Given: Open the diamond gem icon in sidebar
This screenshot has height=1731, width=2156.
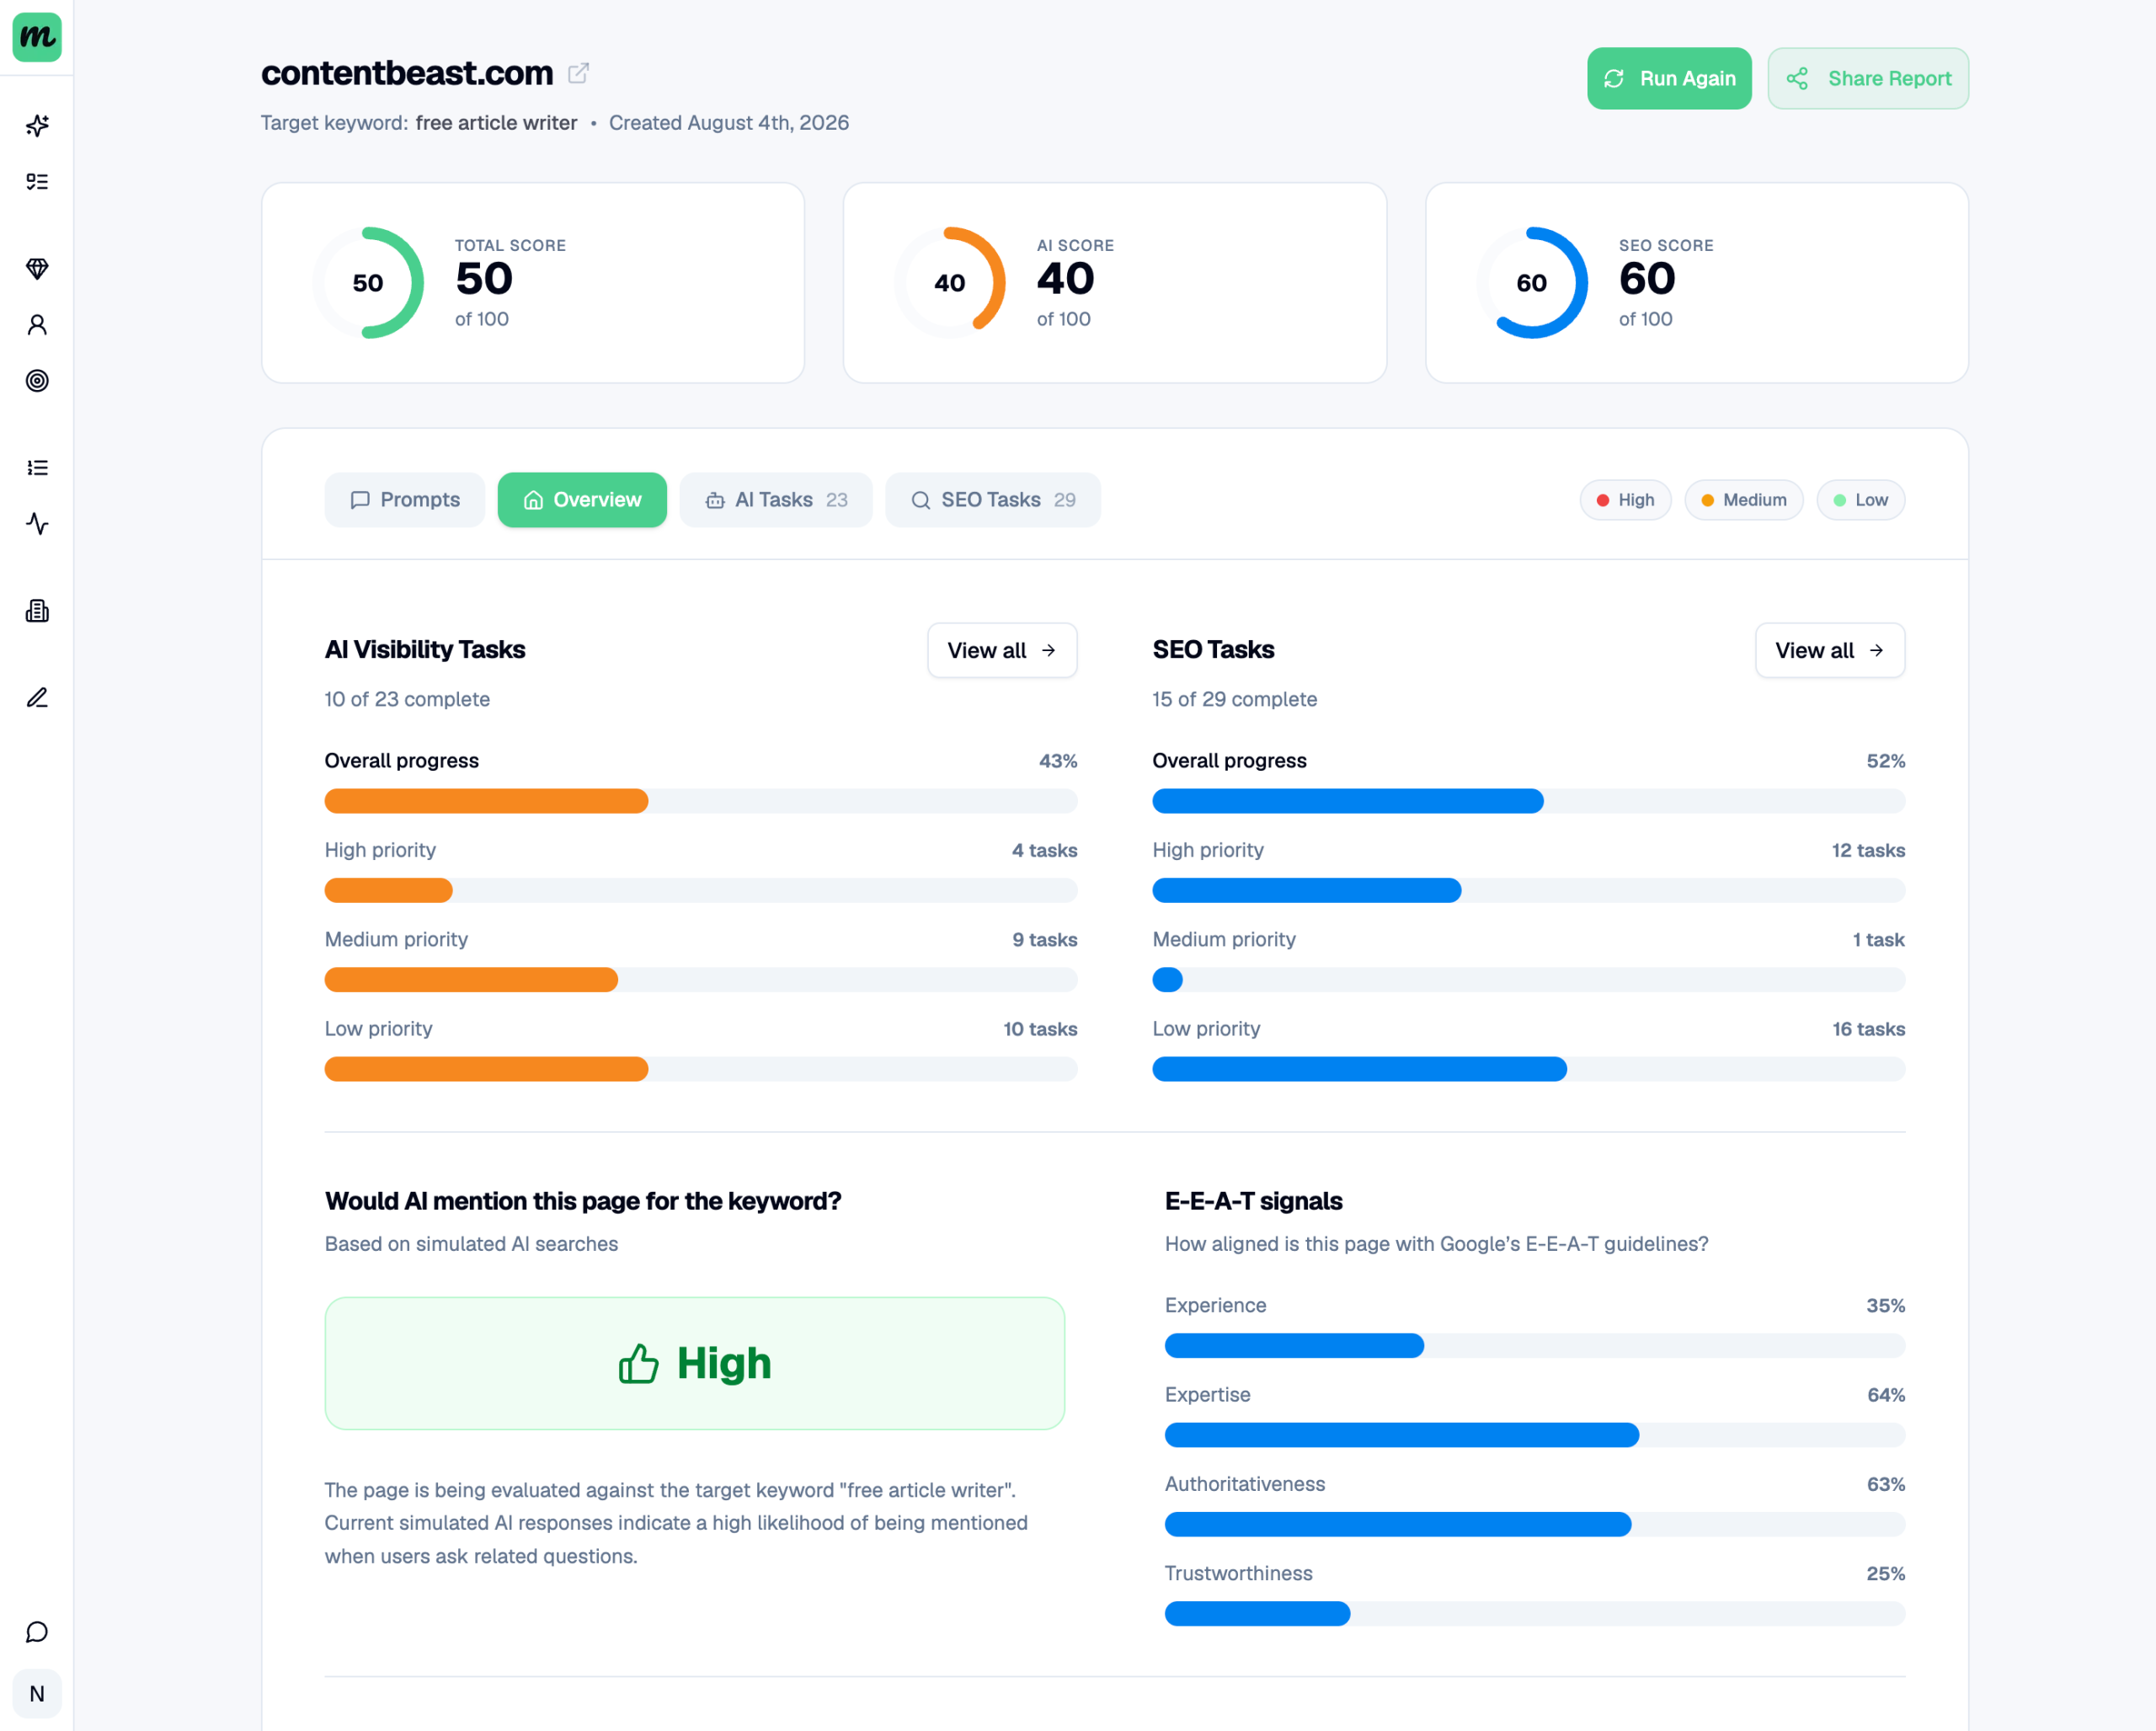Looking at the screenshot, I should (x=37, y=268).
